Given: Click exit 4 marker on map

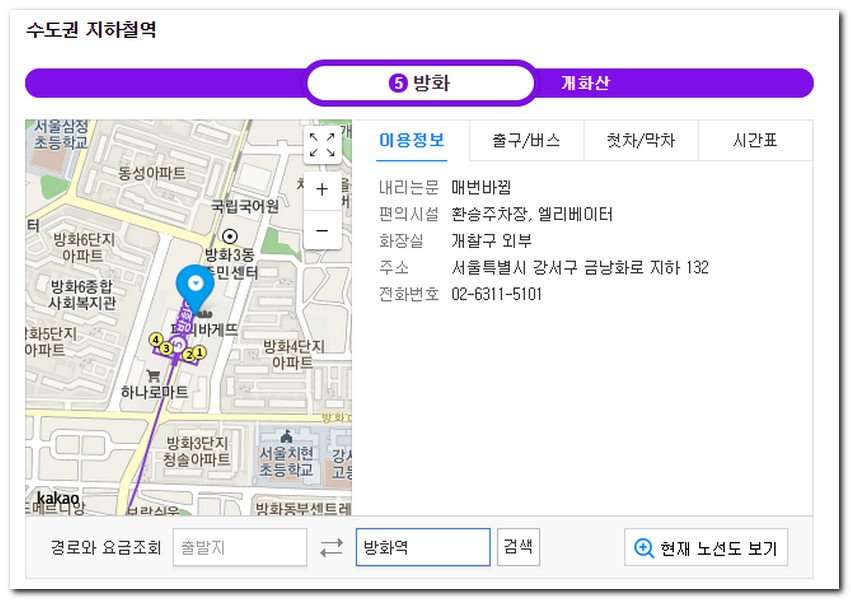Looking at the screenshot, I should 155,340.
